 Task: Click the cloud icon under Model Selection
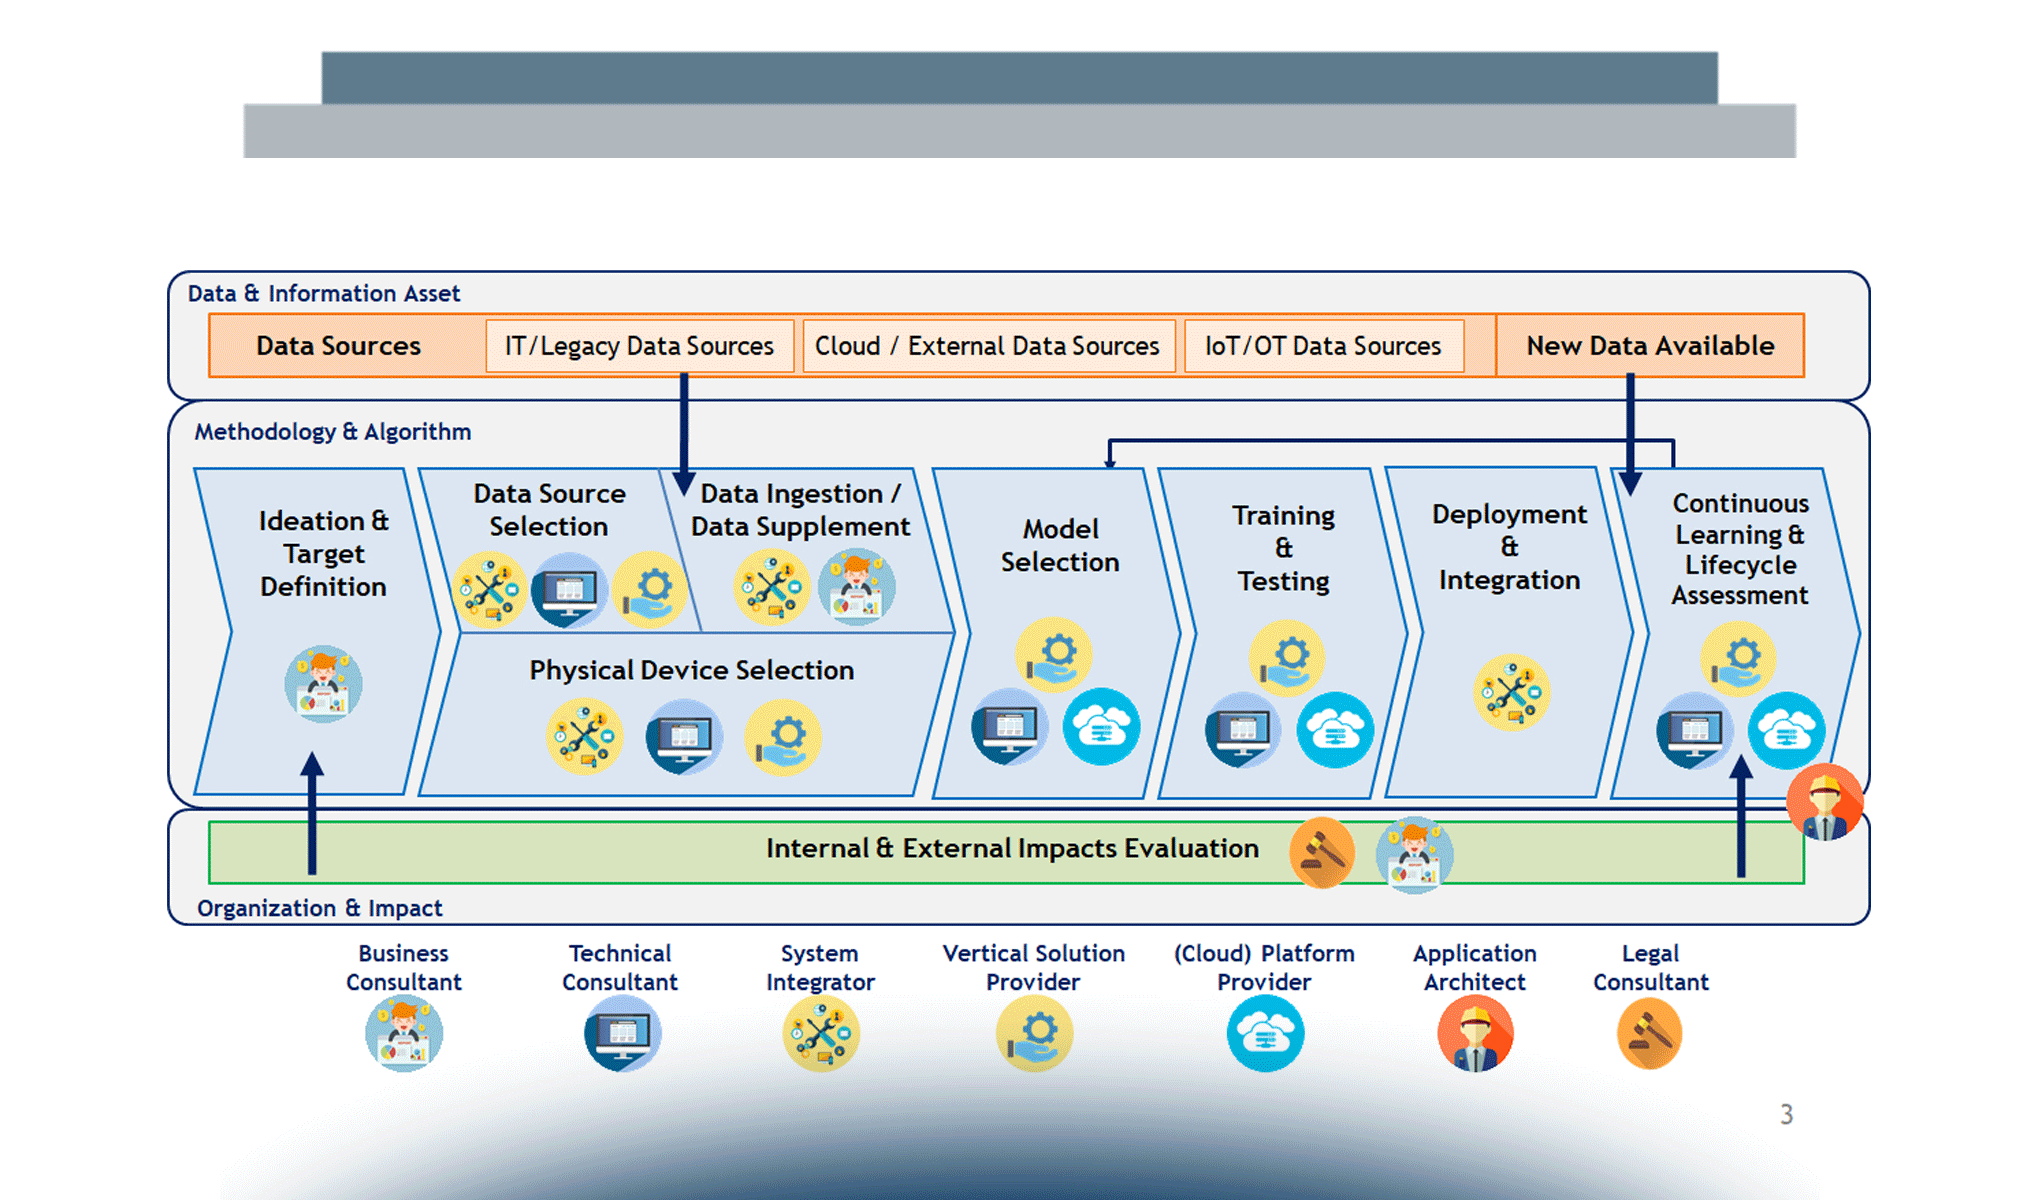click(x=1101, y=727)
